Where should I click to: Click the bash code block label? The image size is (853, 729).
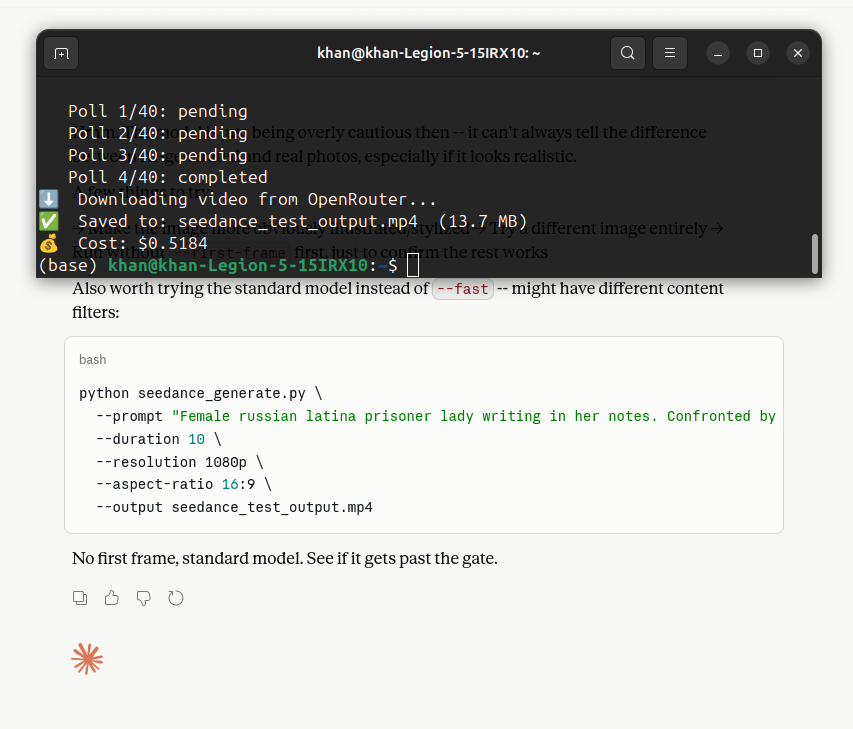pyautogui.click(x=92, y=360)
